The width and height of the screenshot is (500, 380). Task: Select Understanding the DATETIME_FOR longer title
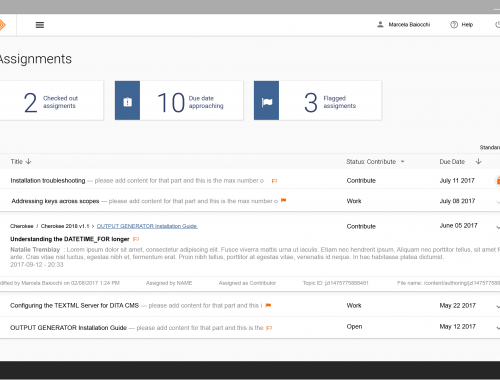(70, 239)
